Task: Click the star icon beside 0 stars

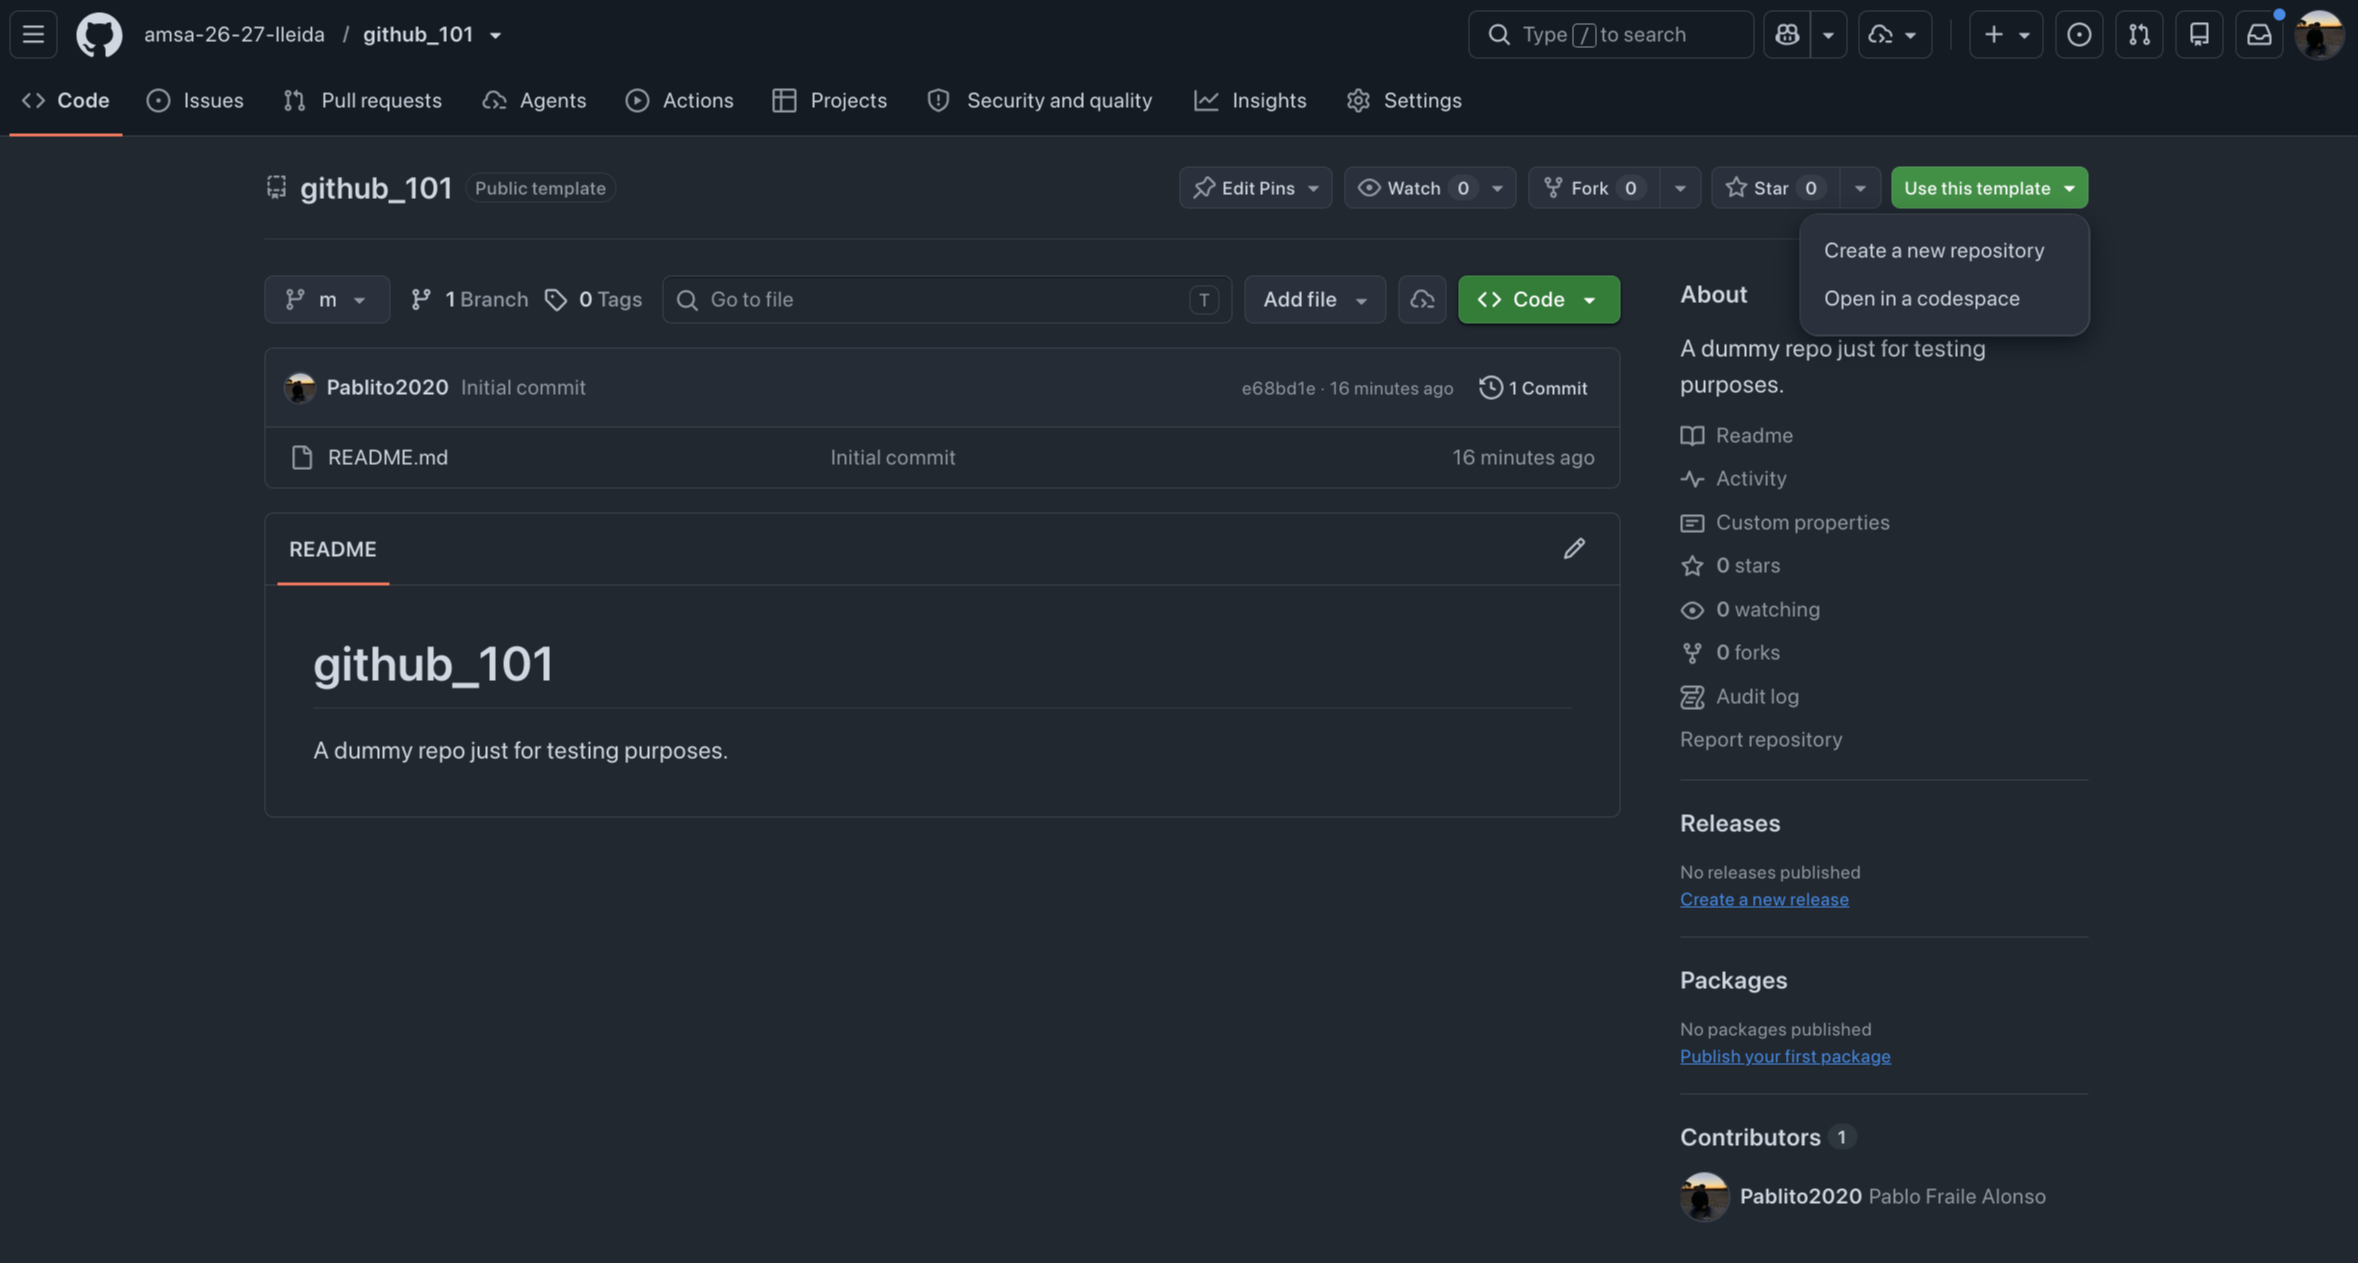Action: point(1692,565)
